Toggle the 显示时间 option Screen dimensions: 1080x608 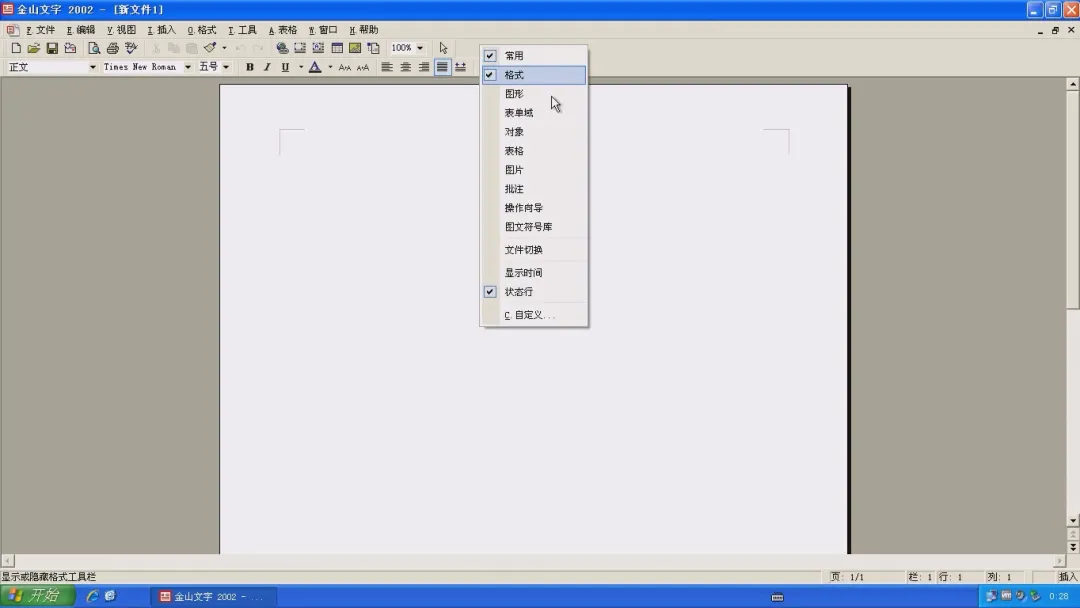click(x=534, y=273)
